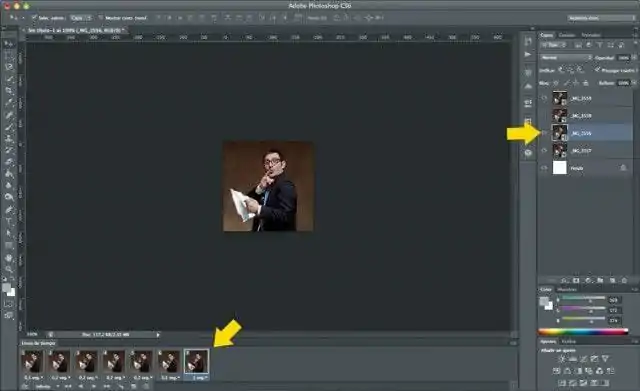The image size is (640, 391).
Task: Open the Normal blend mode dropdown
Action: [x=565, y=58]
